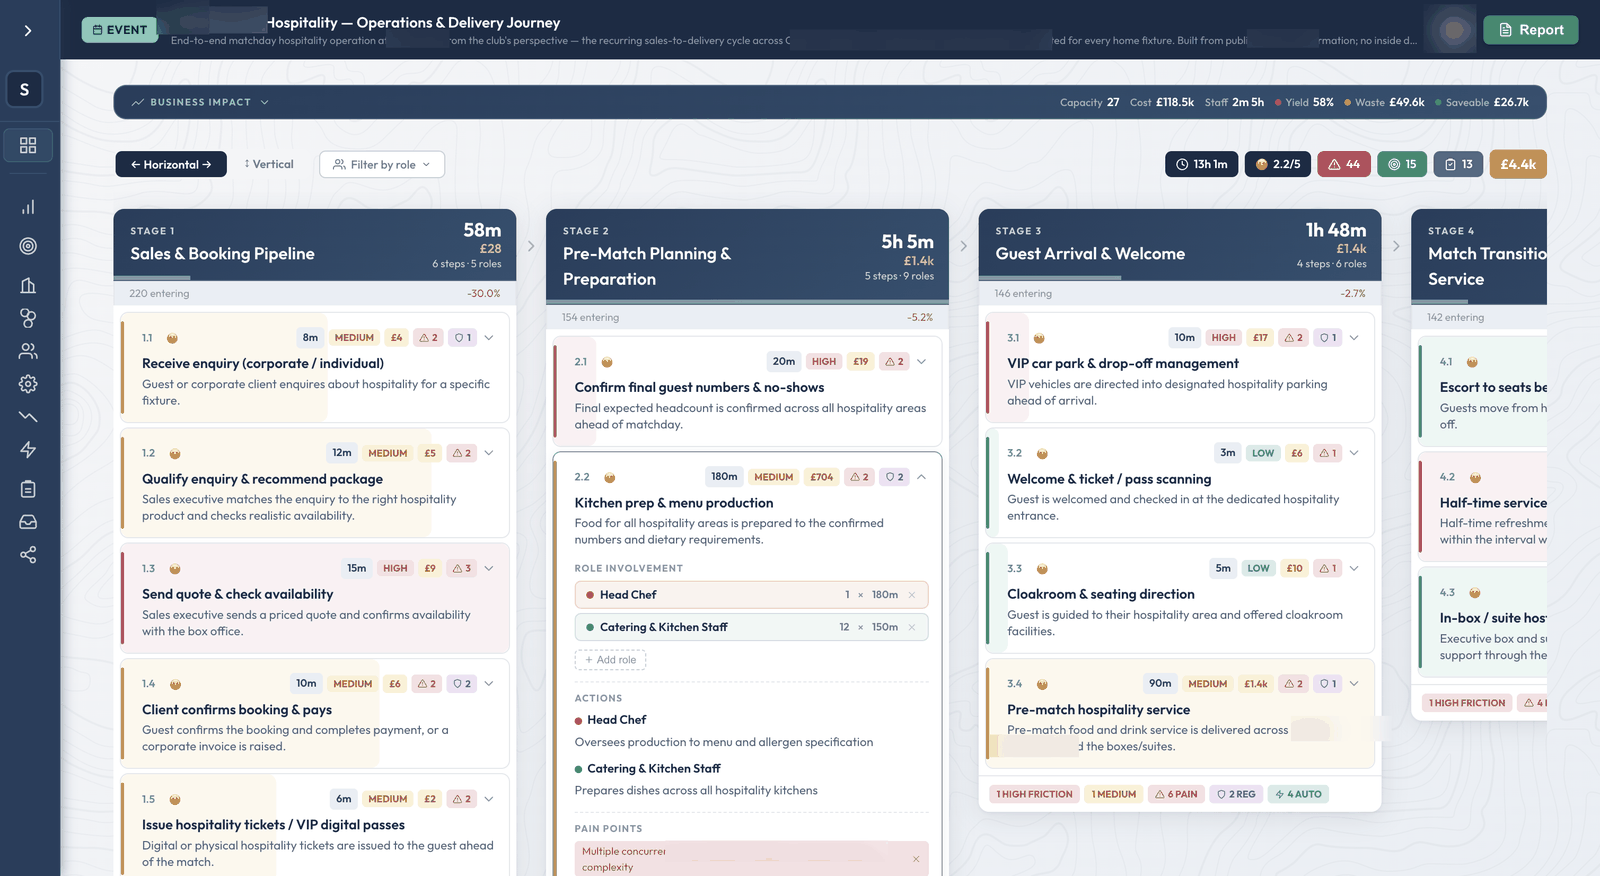Screen dimensions: 1600x876
Task: Expand the Business Impact panel
Action: click(x=200, y=102)
